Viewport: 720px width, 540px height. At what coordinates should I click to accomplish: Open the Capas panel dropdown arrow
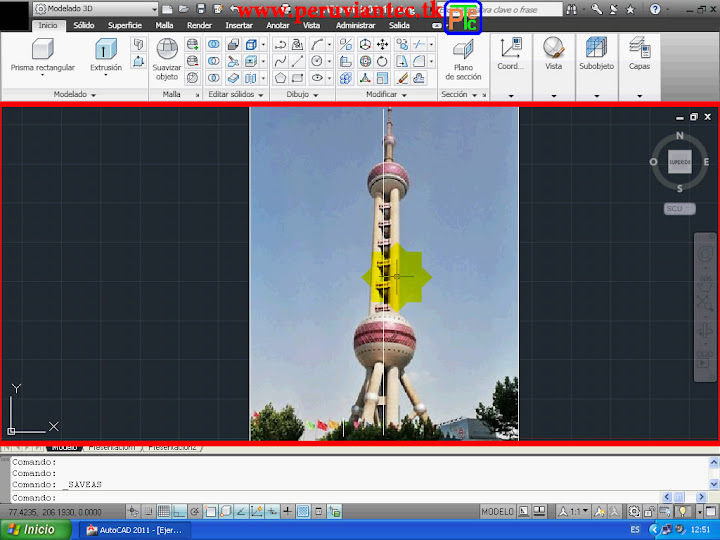(x=640, y=96)
